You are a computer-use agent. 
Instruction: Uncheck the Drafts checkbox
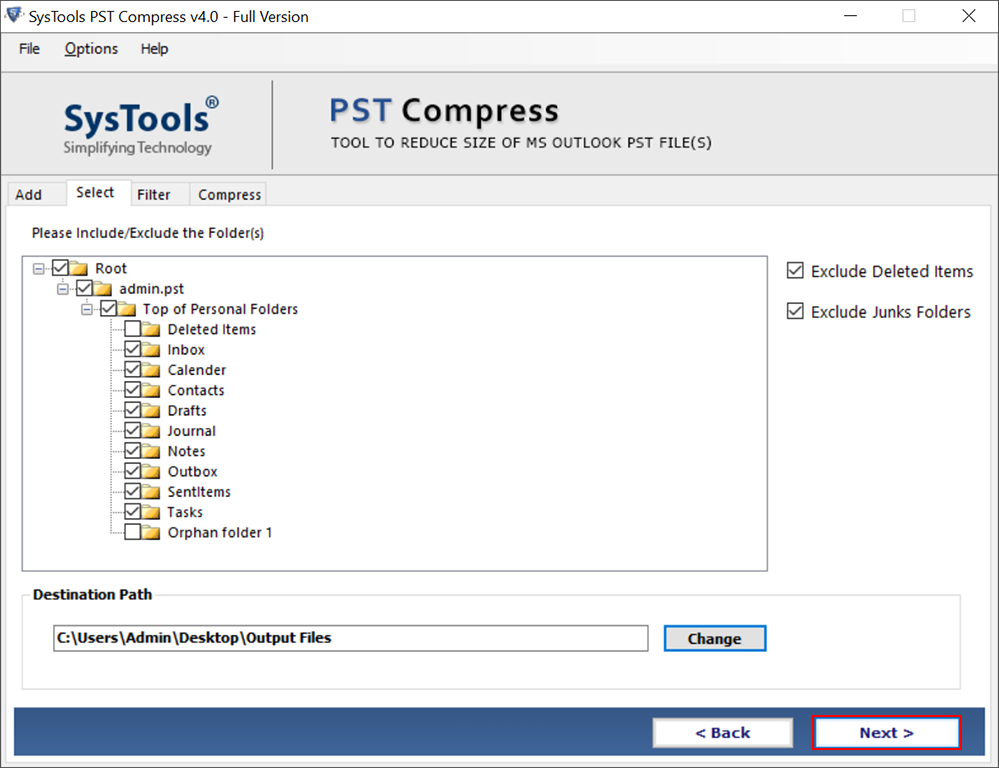click(133, 410)
